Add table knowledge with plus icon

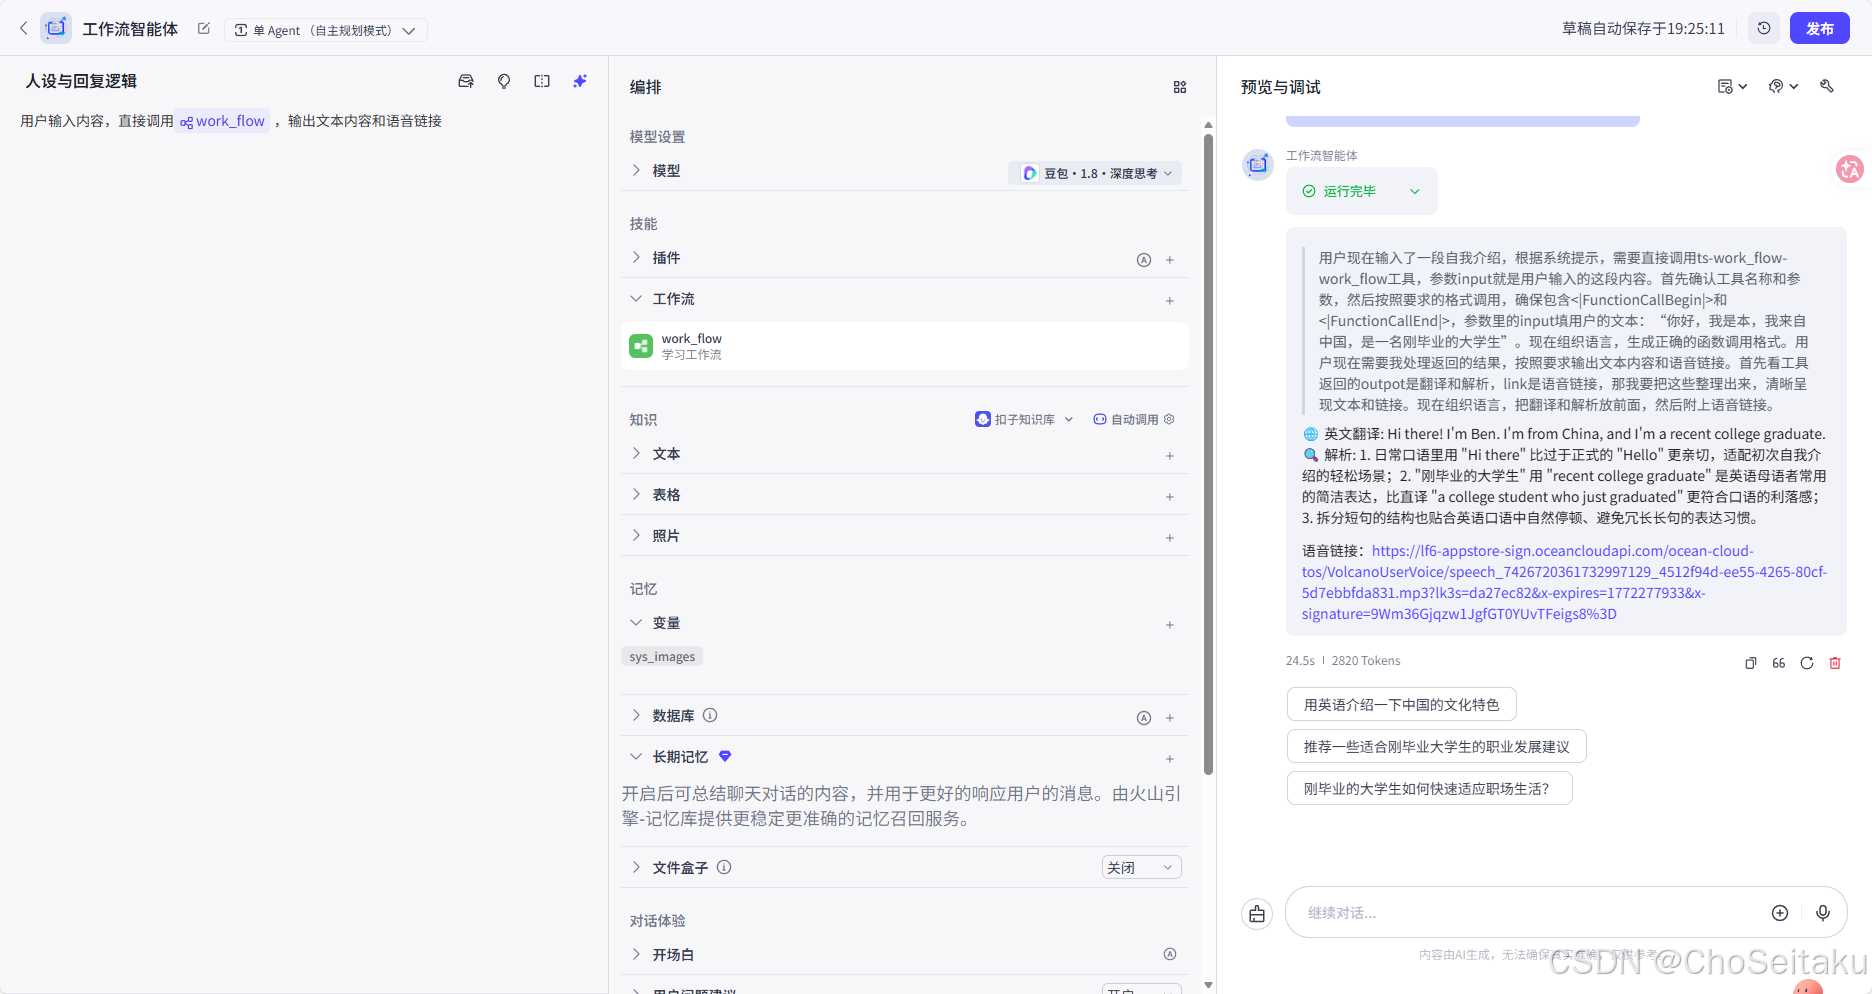tap(1170, 497)
